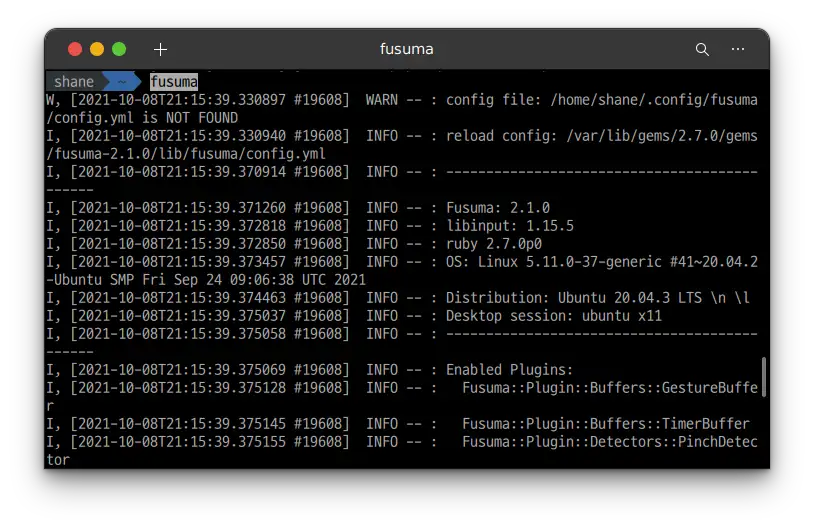Click the 'Fusuma: 2.1.0' version text

point(498,208)
